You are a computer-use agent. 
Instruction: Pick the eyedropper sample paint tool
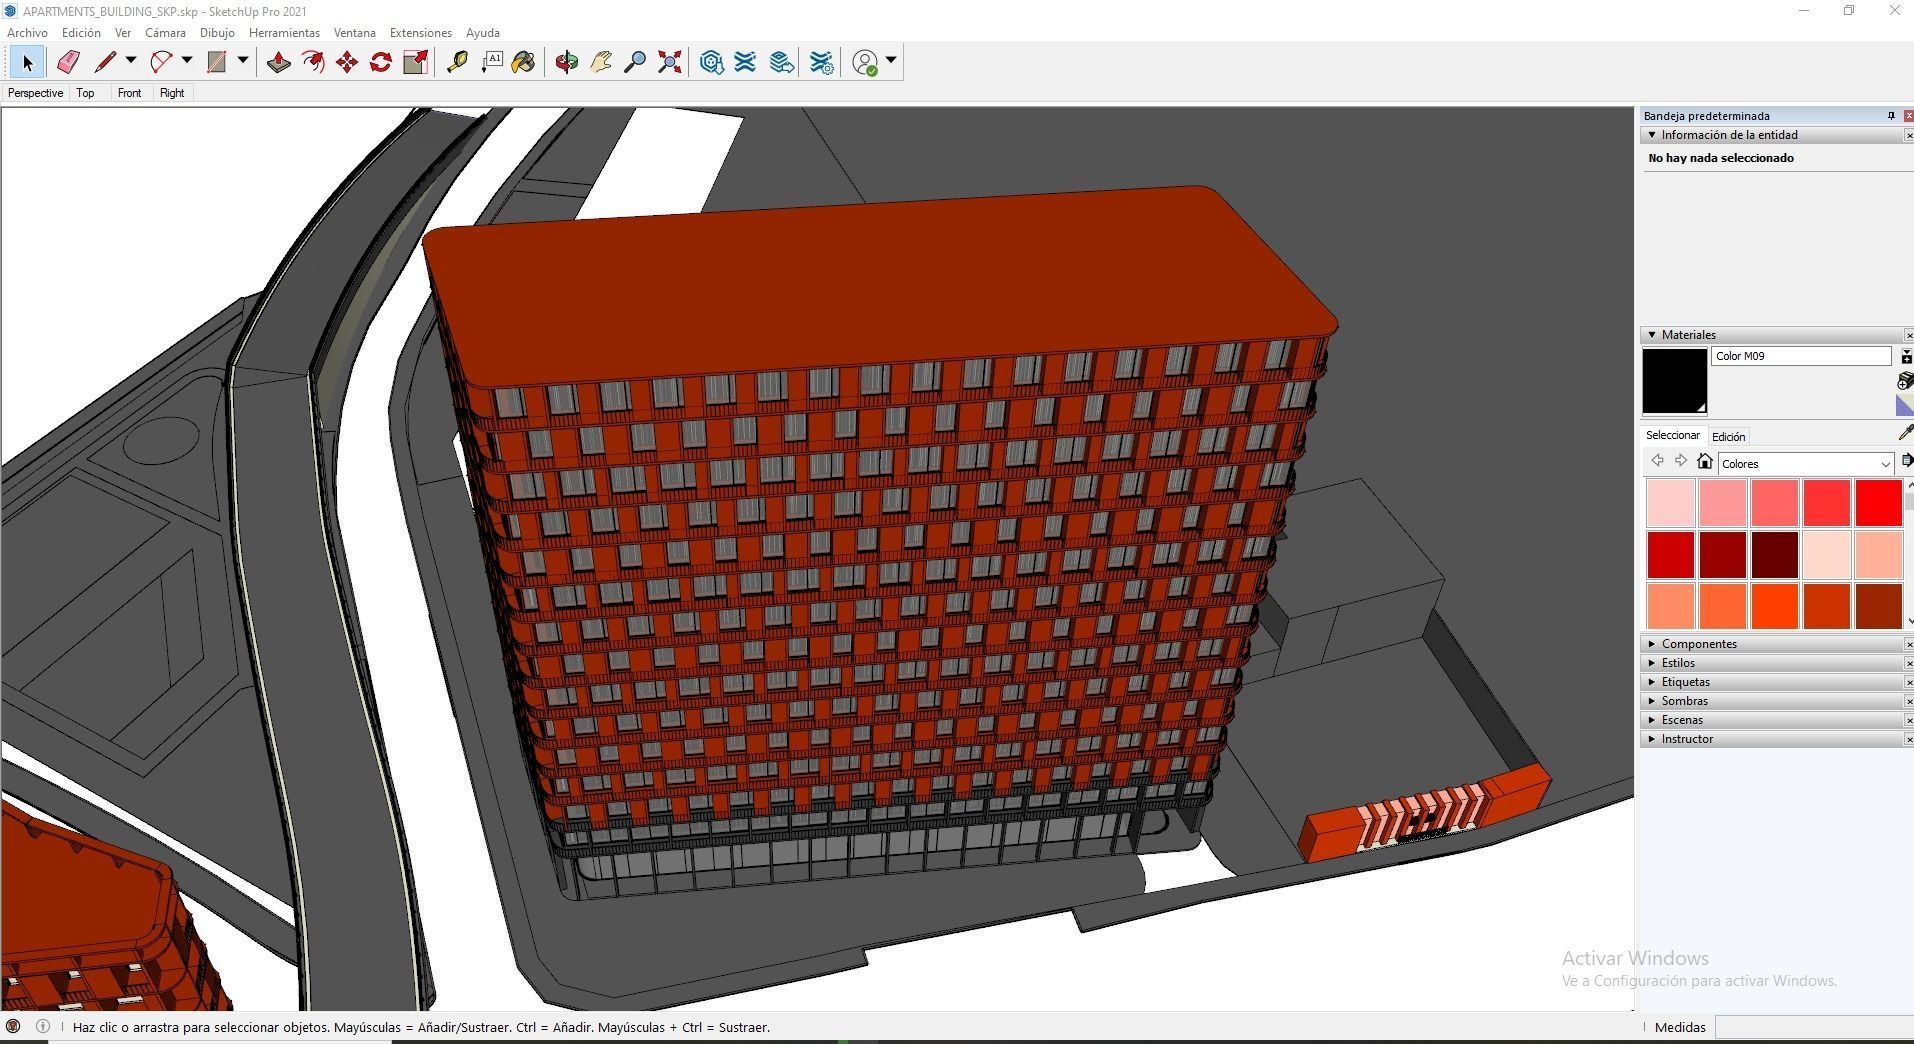pyautogui.click(x=1904, y=432)
